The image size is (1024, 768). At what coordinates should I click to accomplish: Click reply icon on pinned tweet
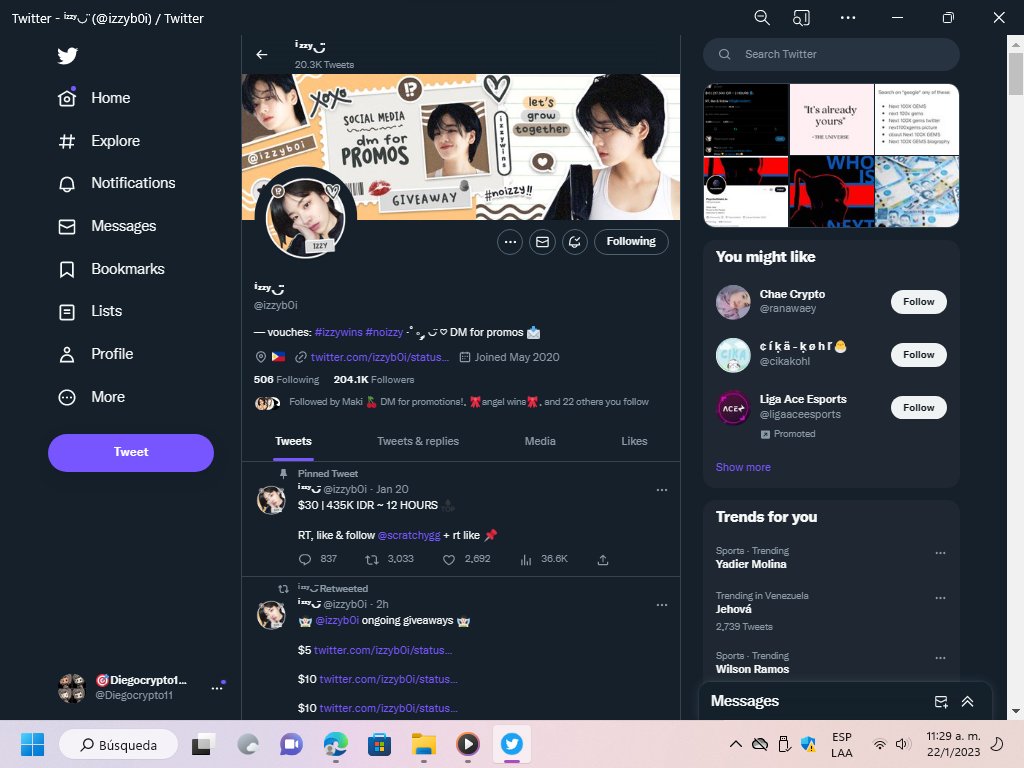(305, 560)
